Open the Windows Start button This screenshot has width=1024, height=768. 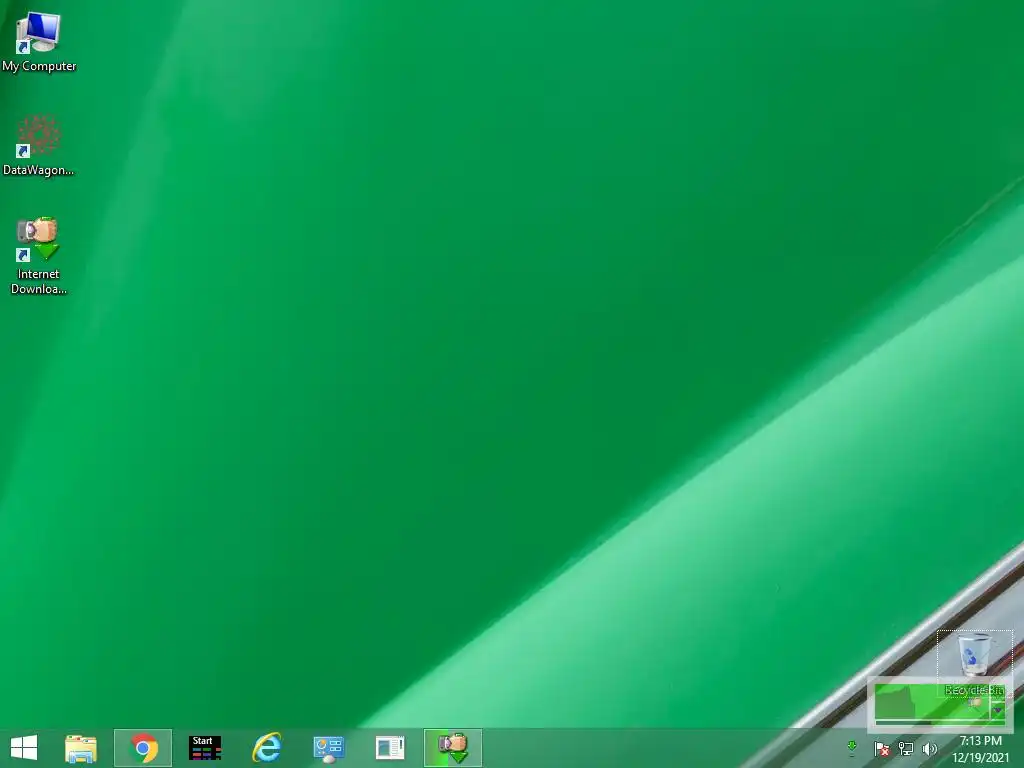coord(24,748)
